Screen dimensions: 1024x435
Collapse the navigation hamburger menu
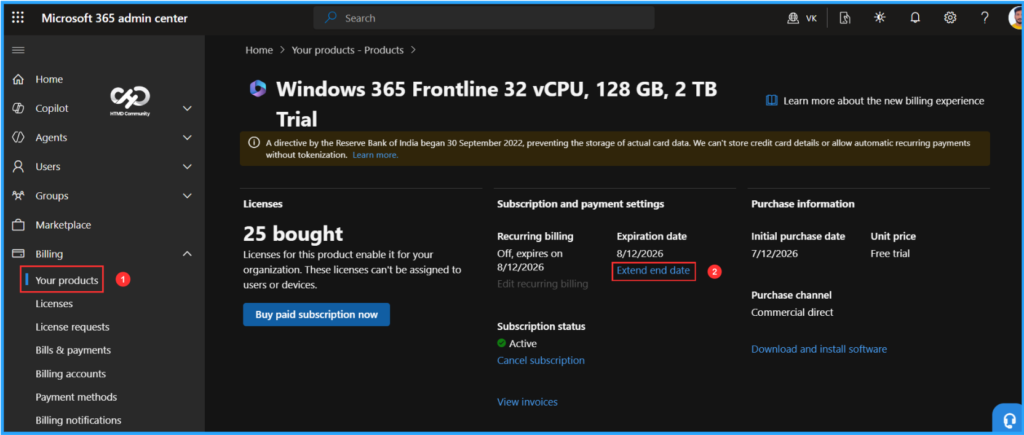18,50
